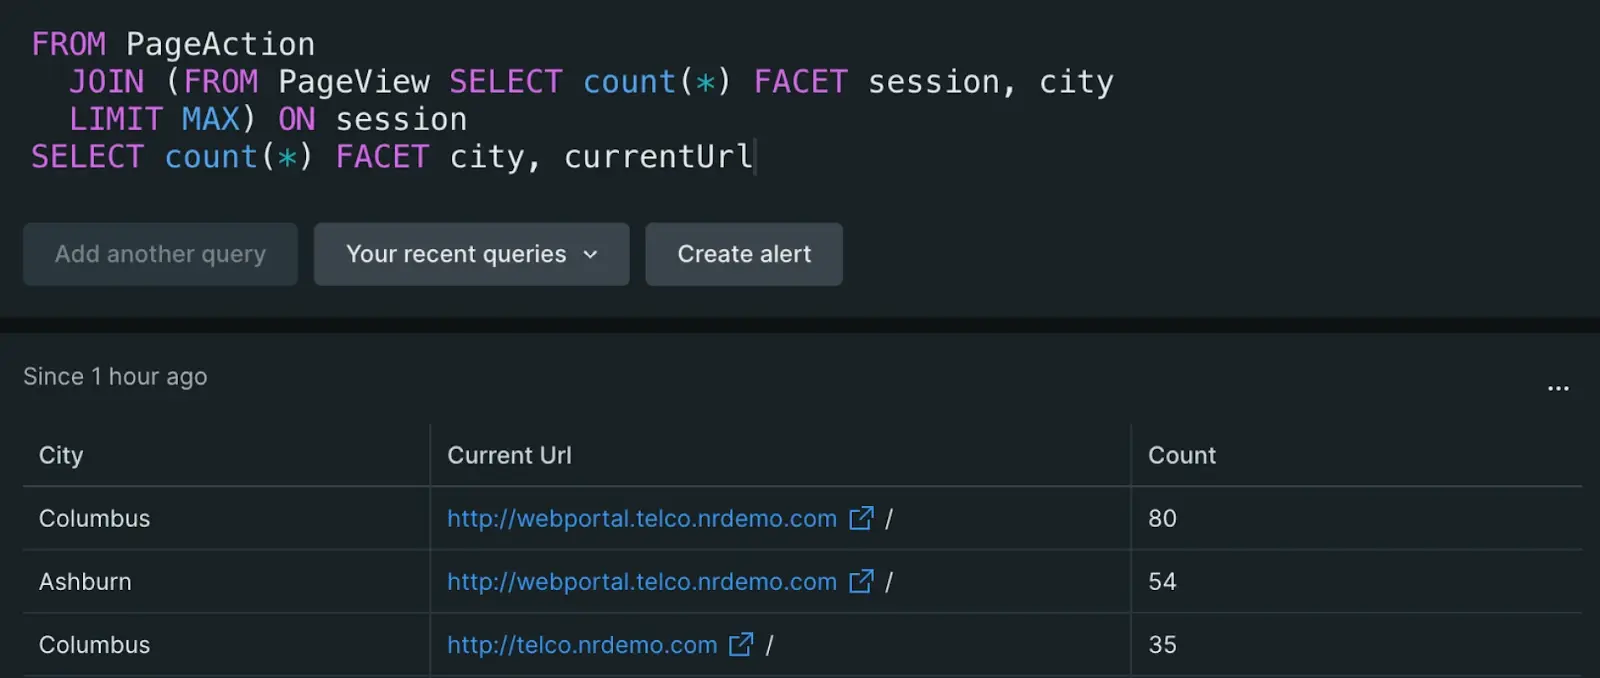Select the Columbus cell in the telco.nrdemo.com row
Image resolution: width=1600 pixels, height=678 pixels.
(x=94, y=645)
